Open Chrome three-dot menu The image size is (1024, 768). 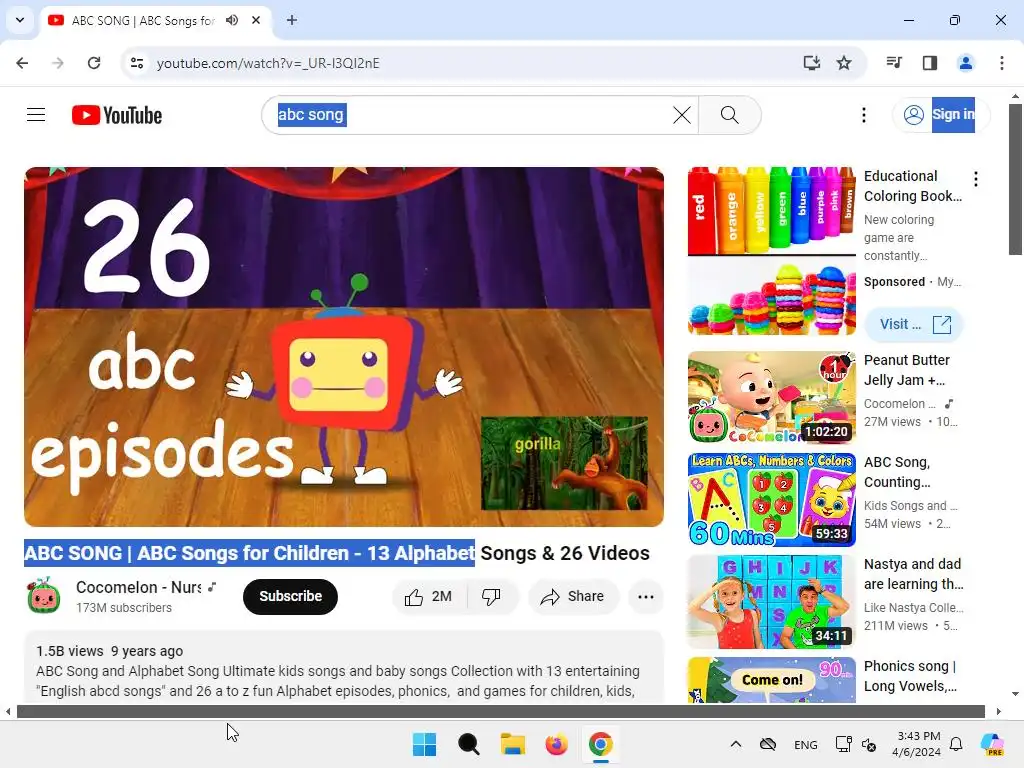pyautogui.click(x=1002, y=63)
